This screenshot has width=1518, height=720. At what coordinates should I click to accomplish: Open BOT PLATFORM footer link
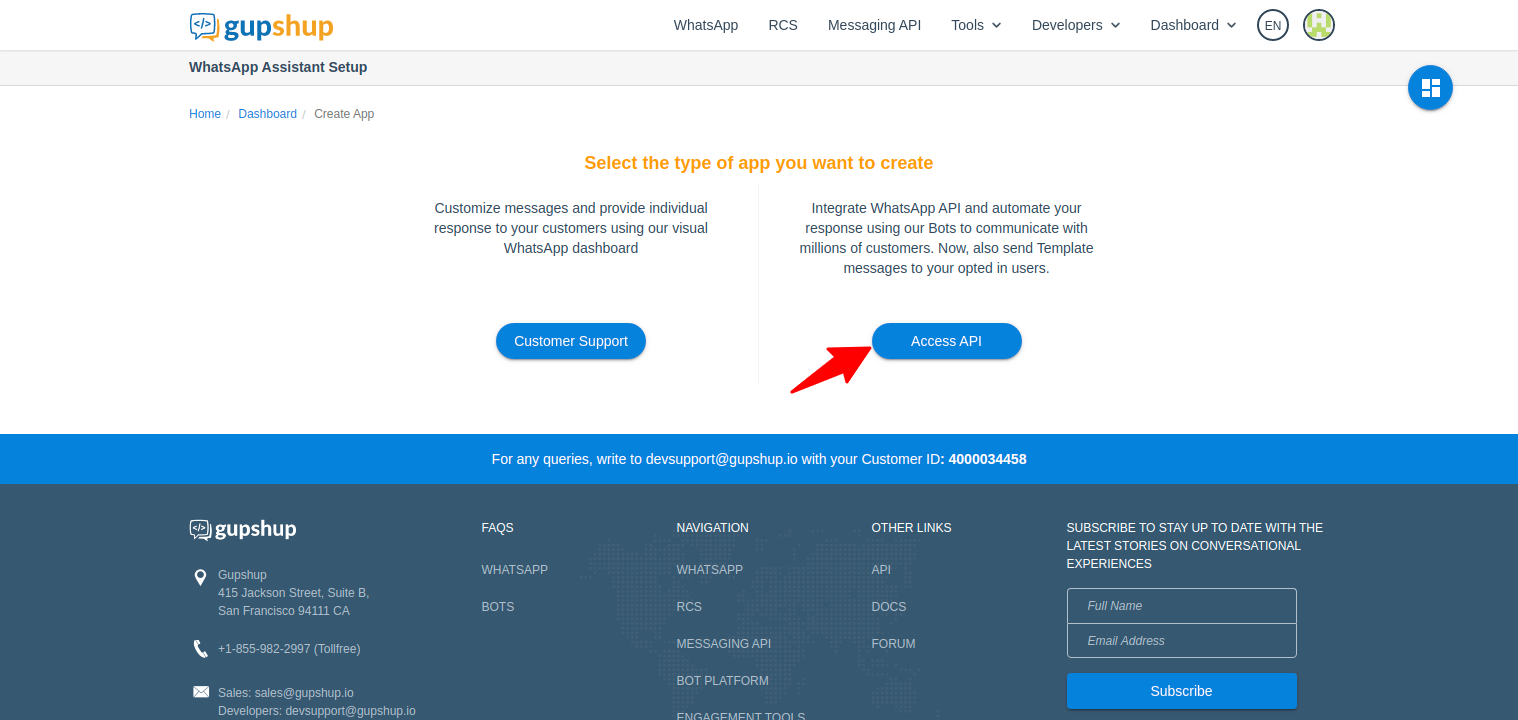pos(722,681)
